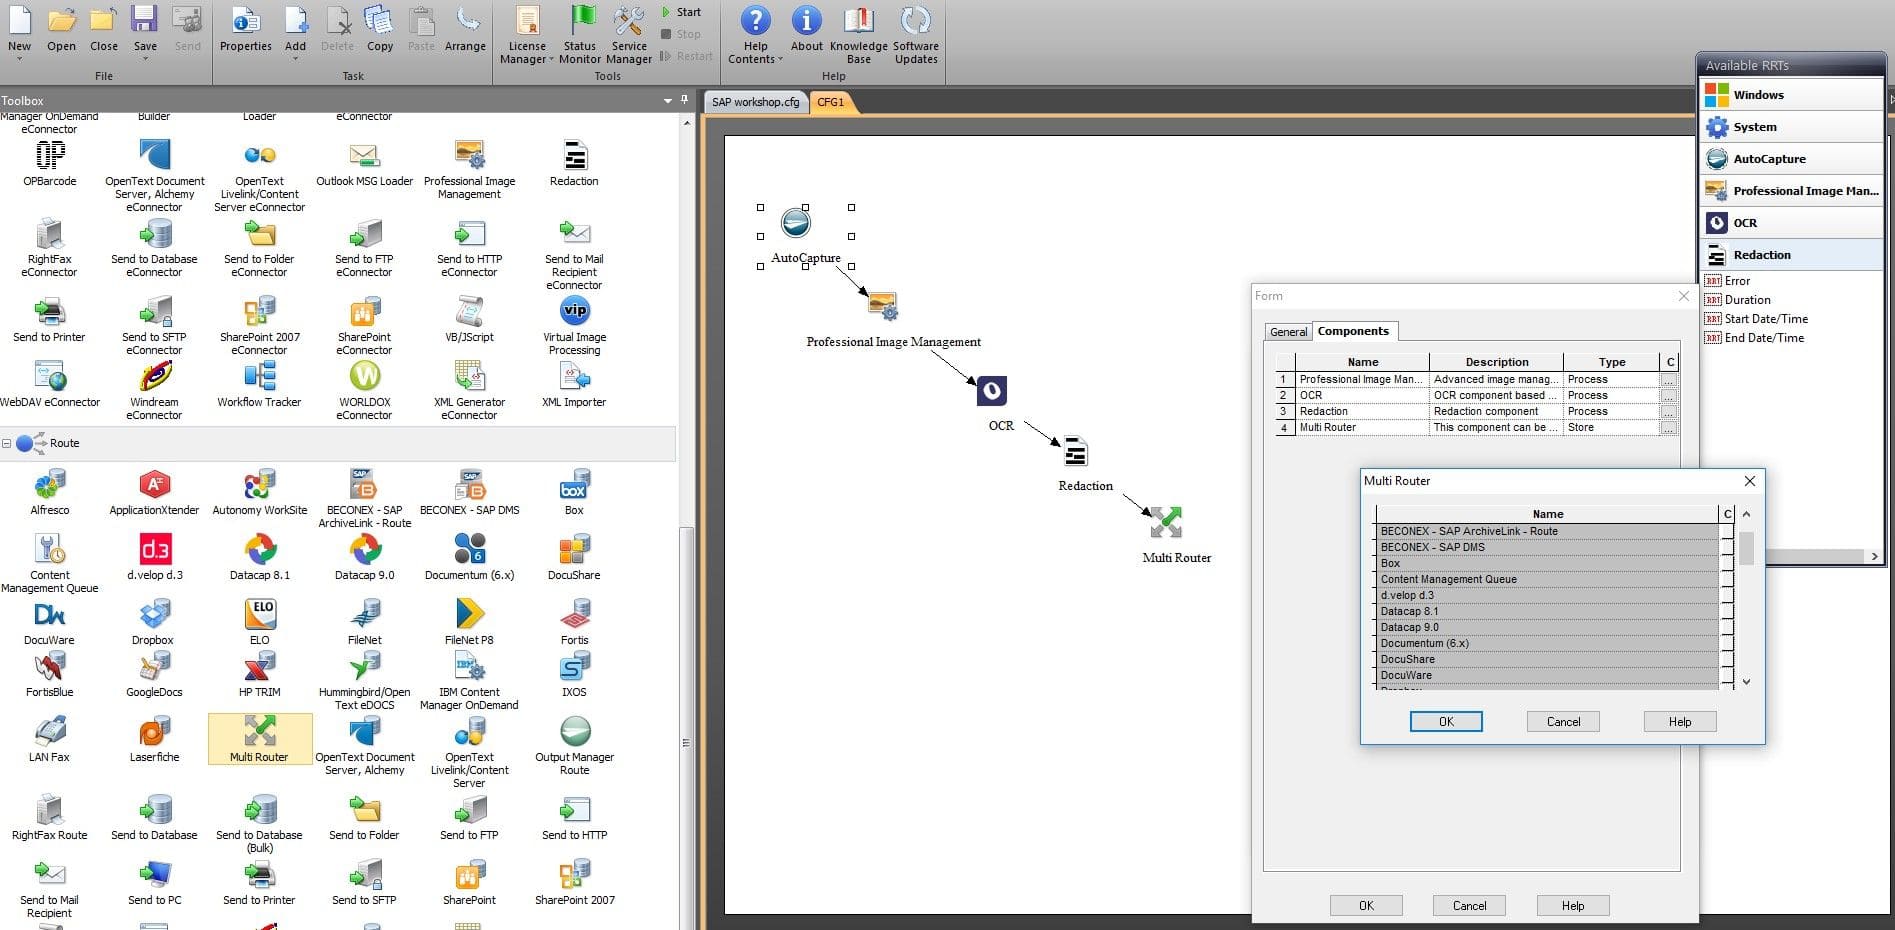1895x930 pixels.
Task: Toggle checkbox for BECONEX - SAP ArchiveLink - Route
Action: tap(1727, 531)
